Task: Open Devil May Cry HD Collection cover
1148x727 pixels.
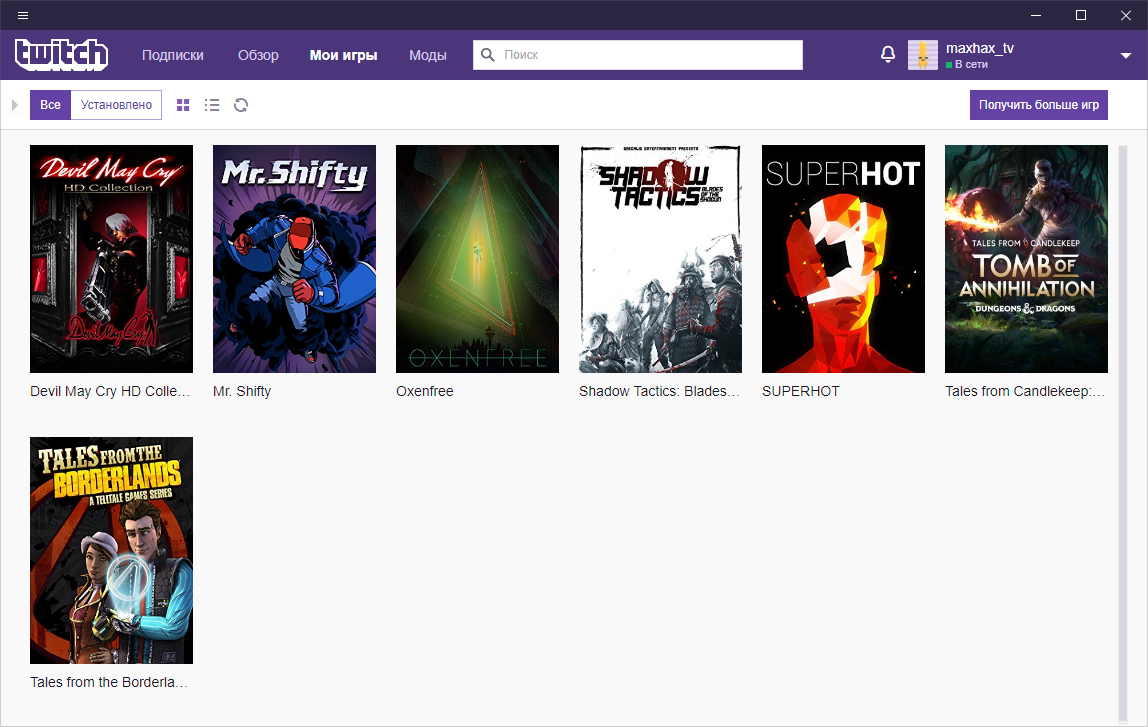Action: pos(111,258)
